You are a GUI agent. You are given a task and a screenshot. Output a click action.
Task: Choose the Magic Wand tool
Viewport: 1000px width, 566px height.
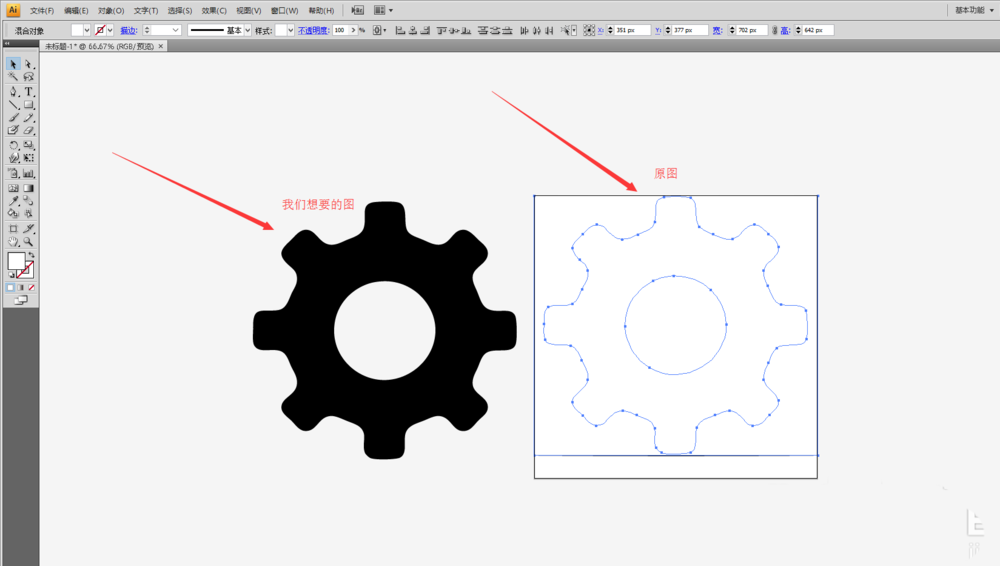point(14,77)
